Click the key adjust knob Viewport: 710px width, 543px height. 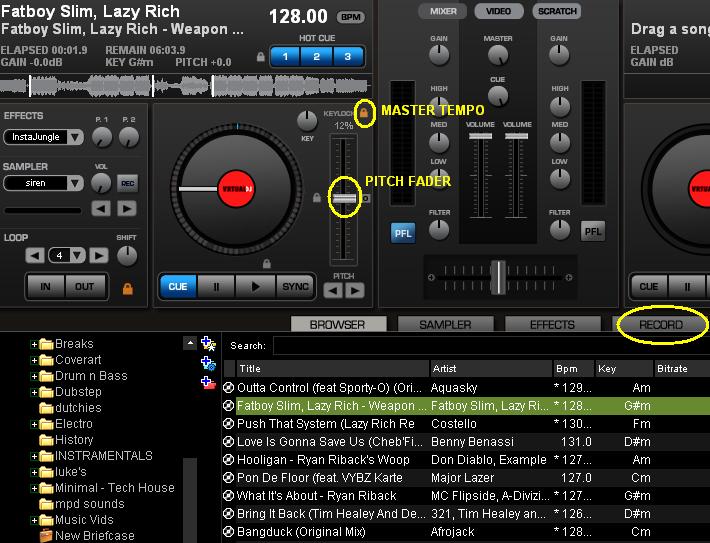tap(307, 120)
